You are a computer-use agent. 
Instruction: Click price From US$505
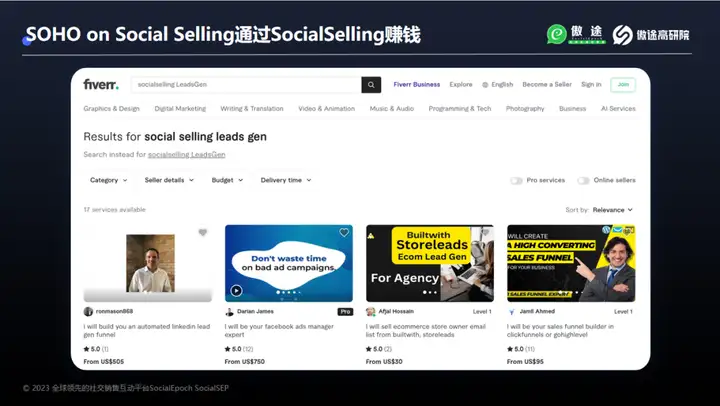point(104,362)
